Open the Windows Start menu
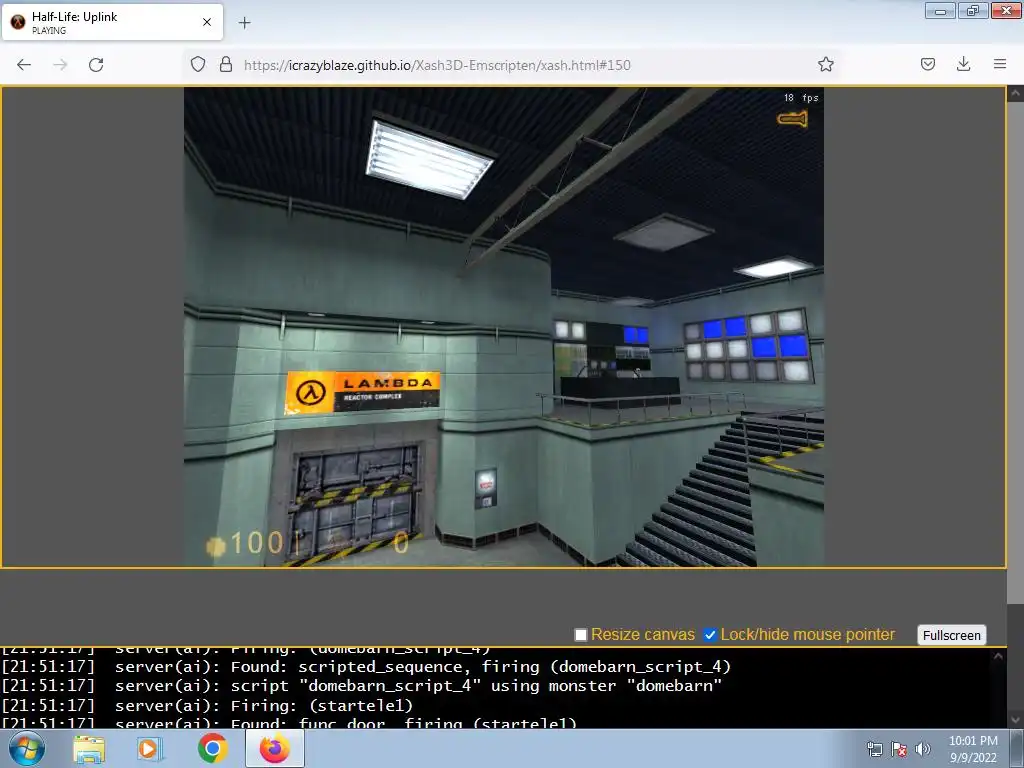The image size is (1024, 768). (26, 748)
